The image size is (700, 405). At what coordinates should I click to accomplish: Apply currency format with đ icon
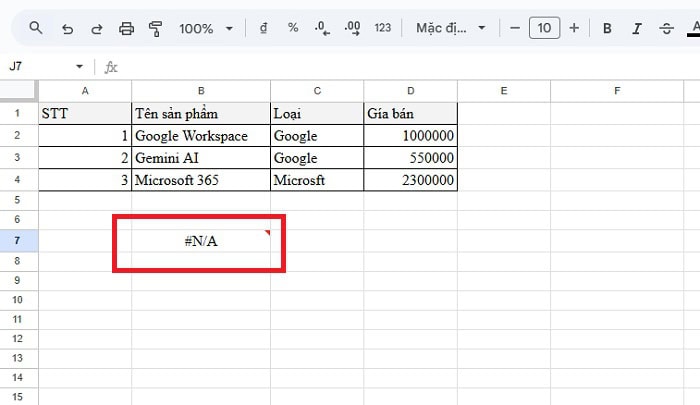tap(263, 28)
